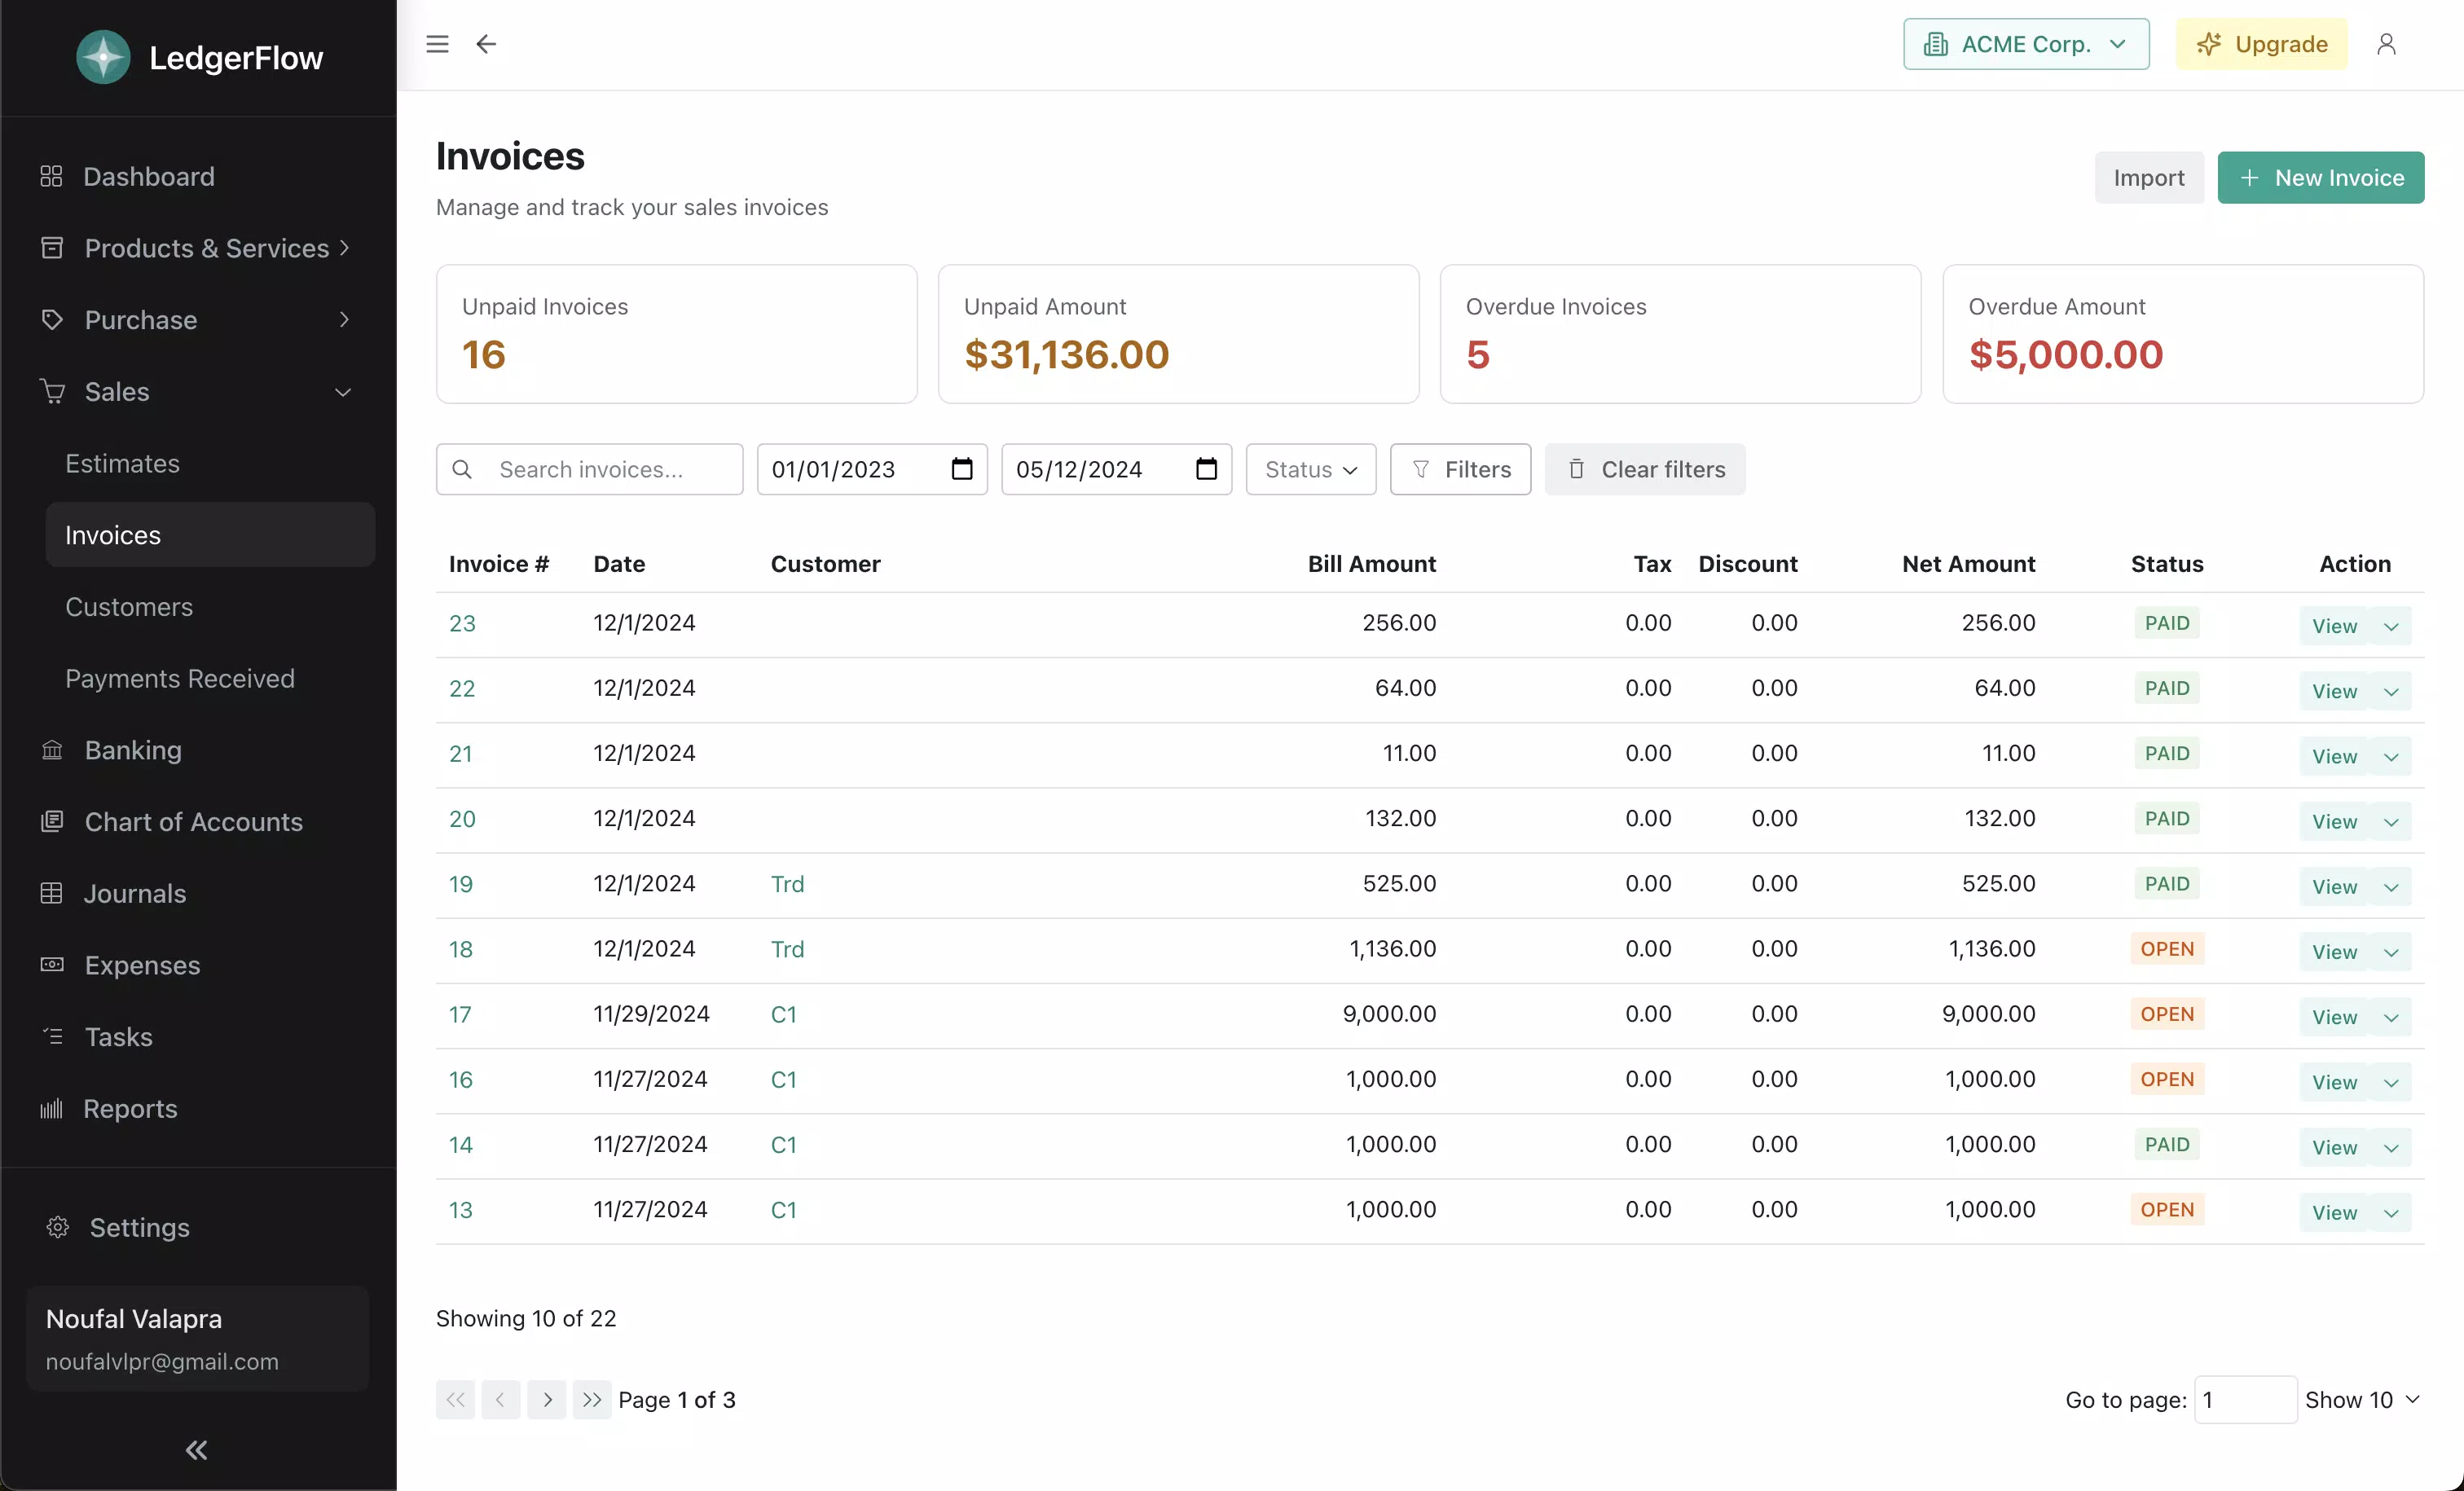Click the Bill Amount column header
Image resolution: width=2464 pixels, height=1491 pixels.
pyautogui.click(x=1371, y=564)
